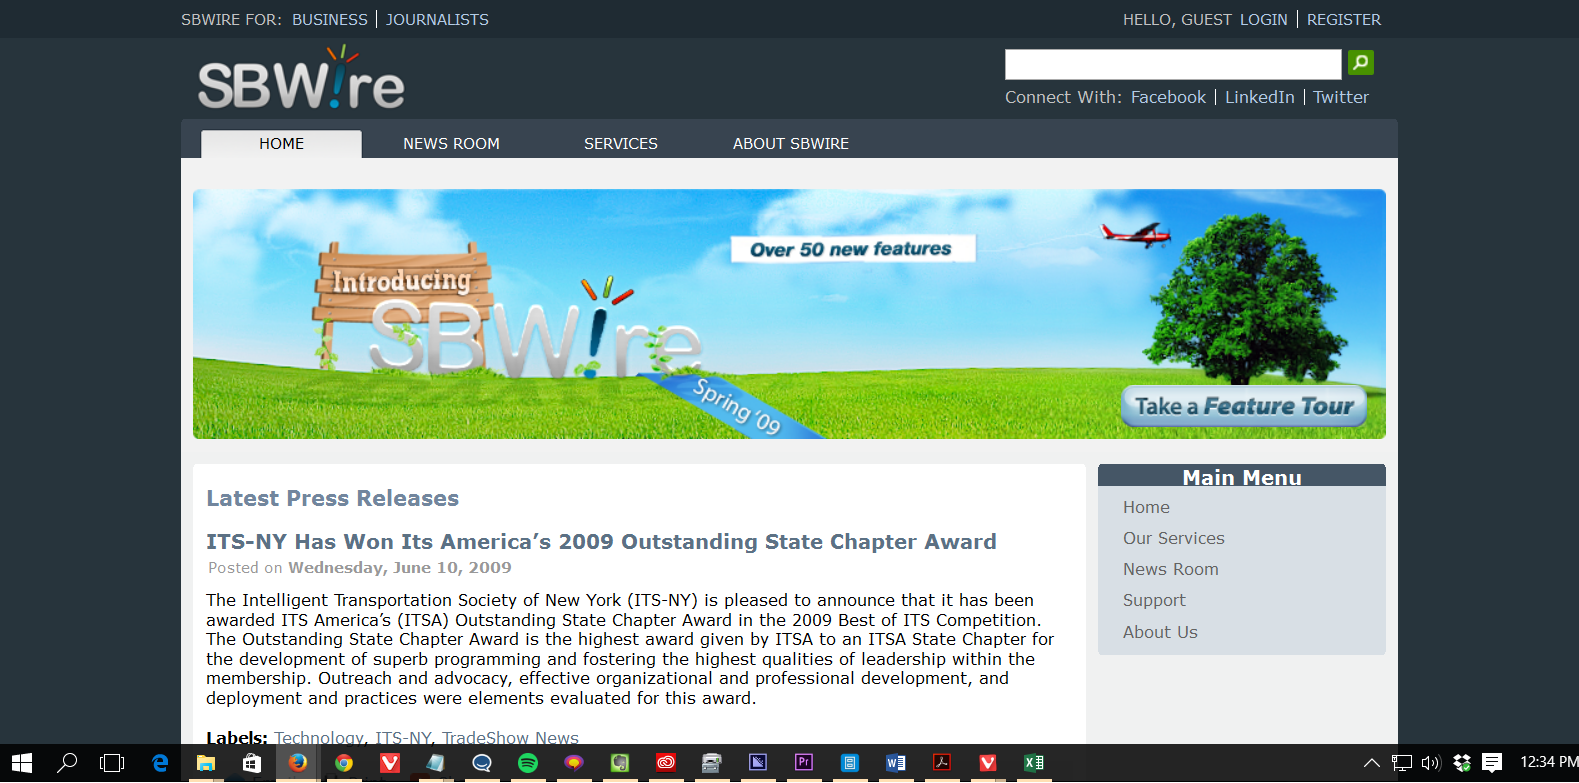Open the SERVICES navigation tab
The image size is (1579, 783).
click(x=621, y=144)
